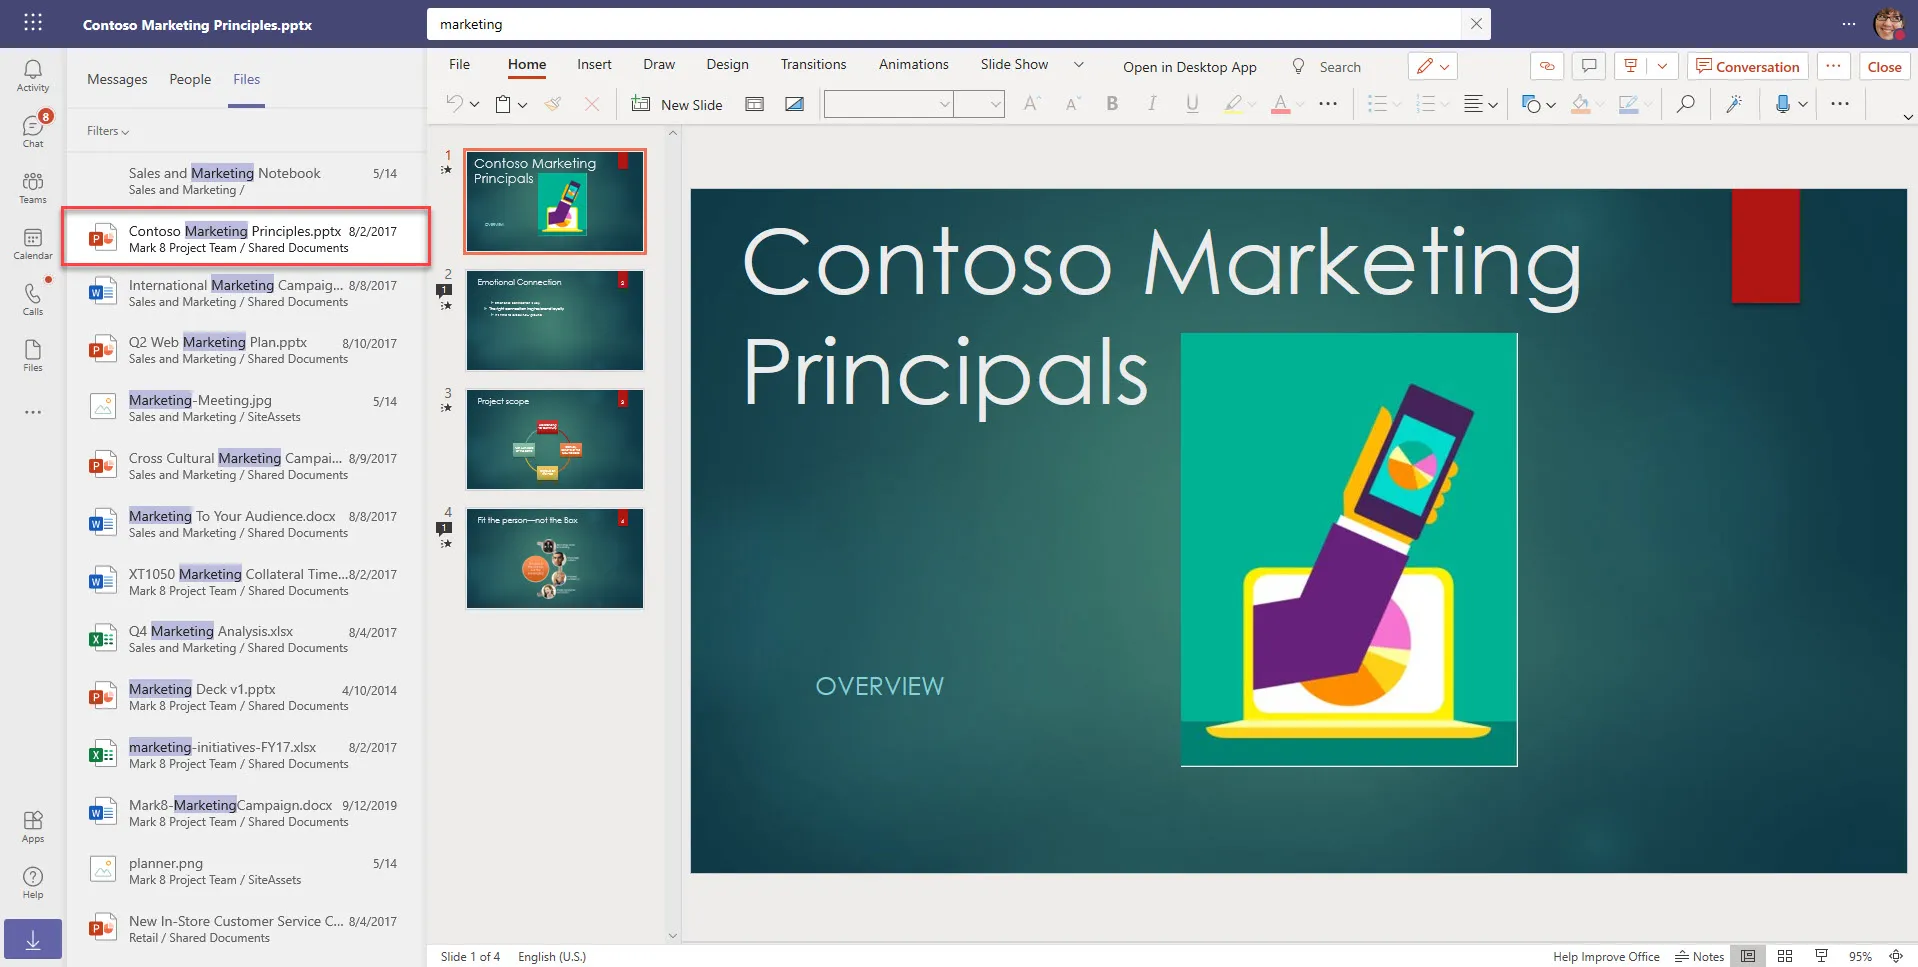Select slide 2 Emotional Connection thumbnail

[x=555, y=321]
